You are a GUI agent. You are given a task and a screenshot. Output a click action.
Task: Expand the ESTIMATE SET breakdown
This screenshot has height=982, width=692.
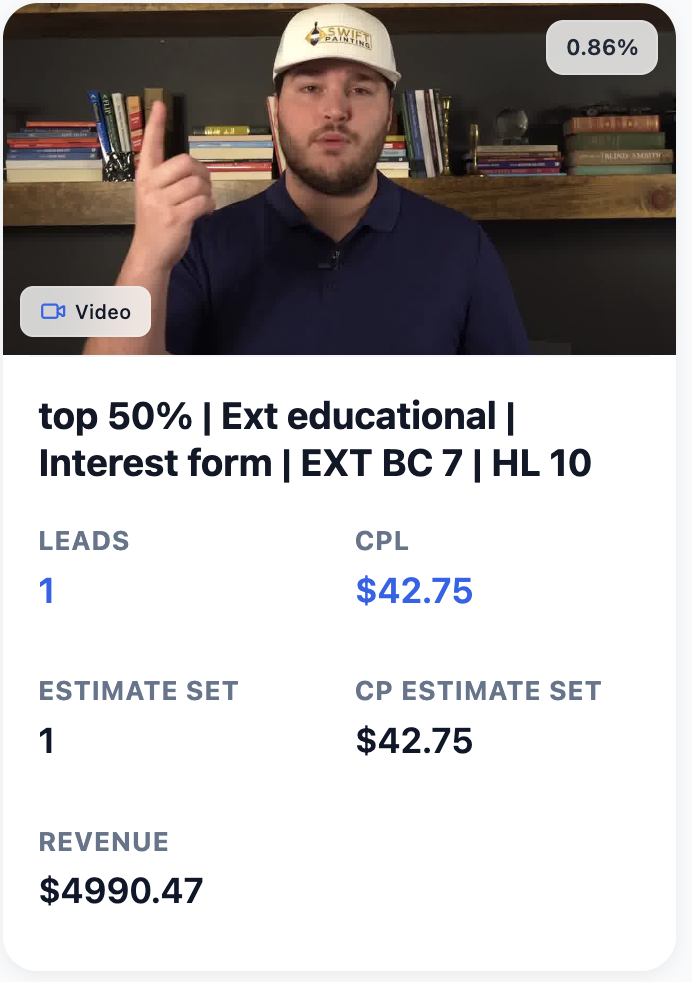point(45,741)
